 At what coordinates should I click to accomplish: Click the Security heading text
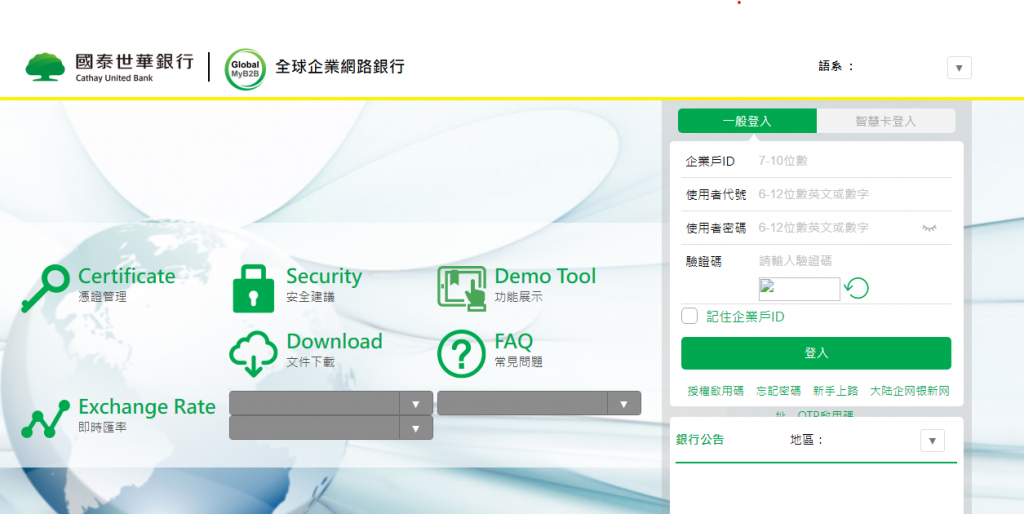(324, 277)
